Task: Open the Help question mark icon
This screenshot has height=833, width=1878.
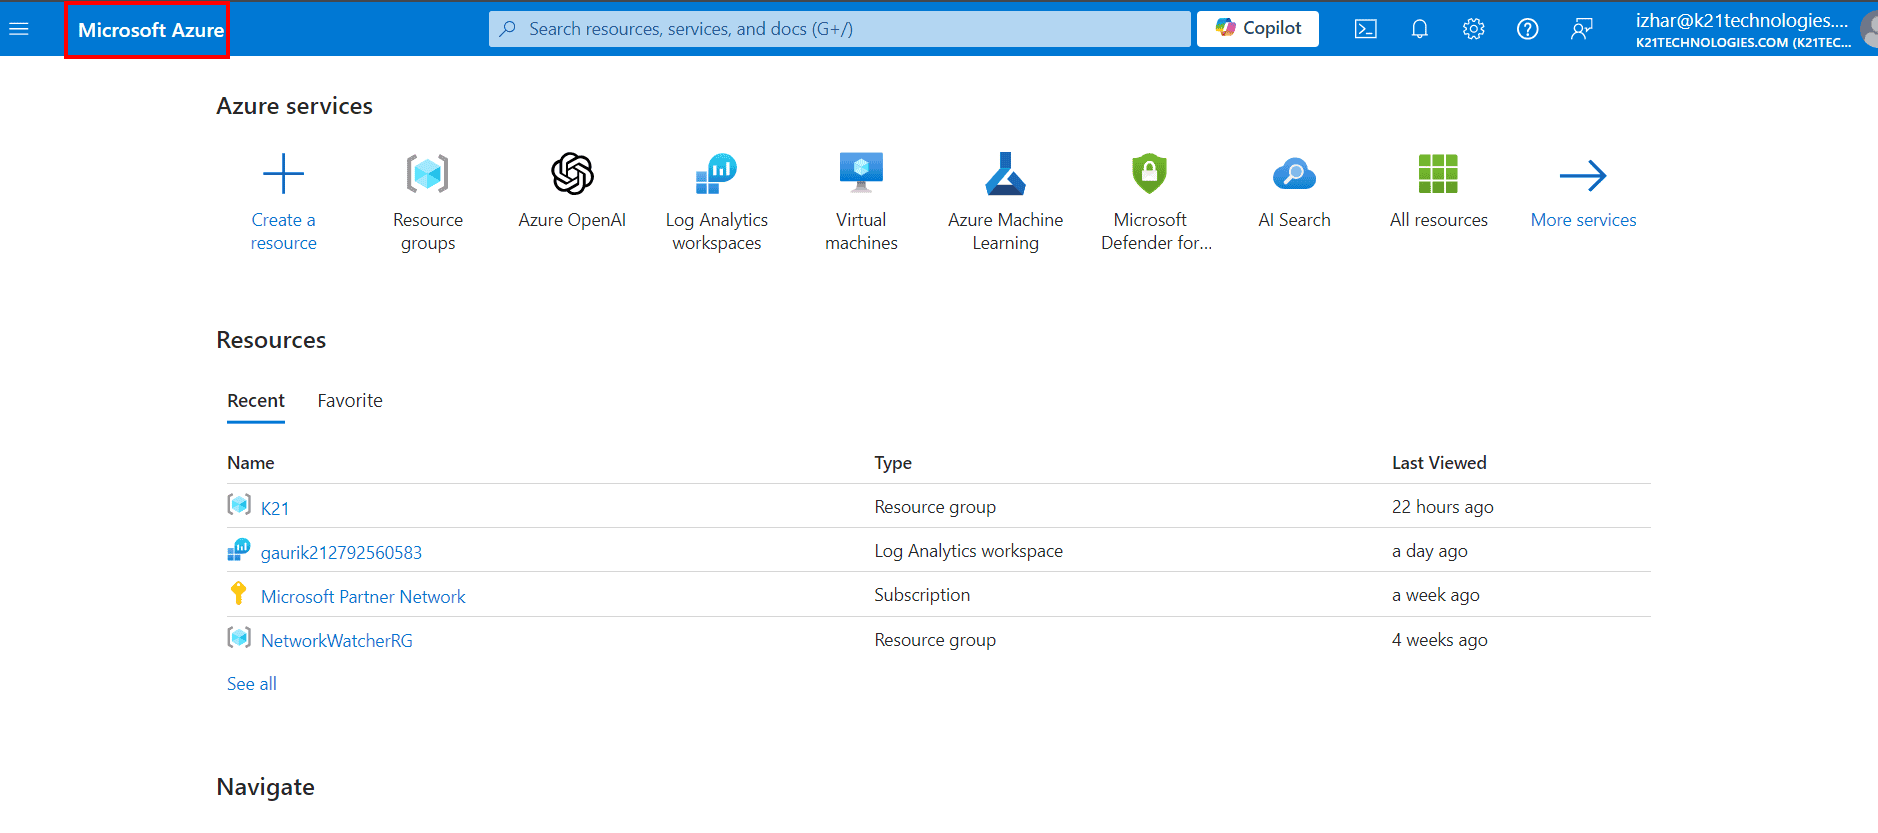Action: click(x=1527, y=29)
